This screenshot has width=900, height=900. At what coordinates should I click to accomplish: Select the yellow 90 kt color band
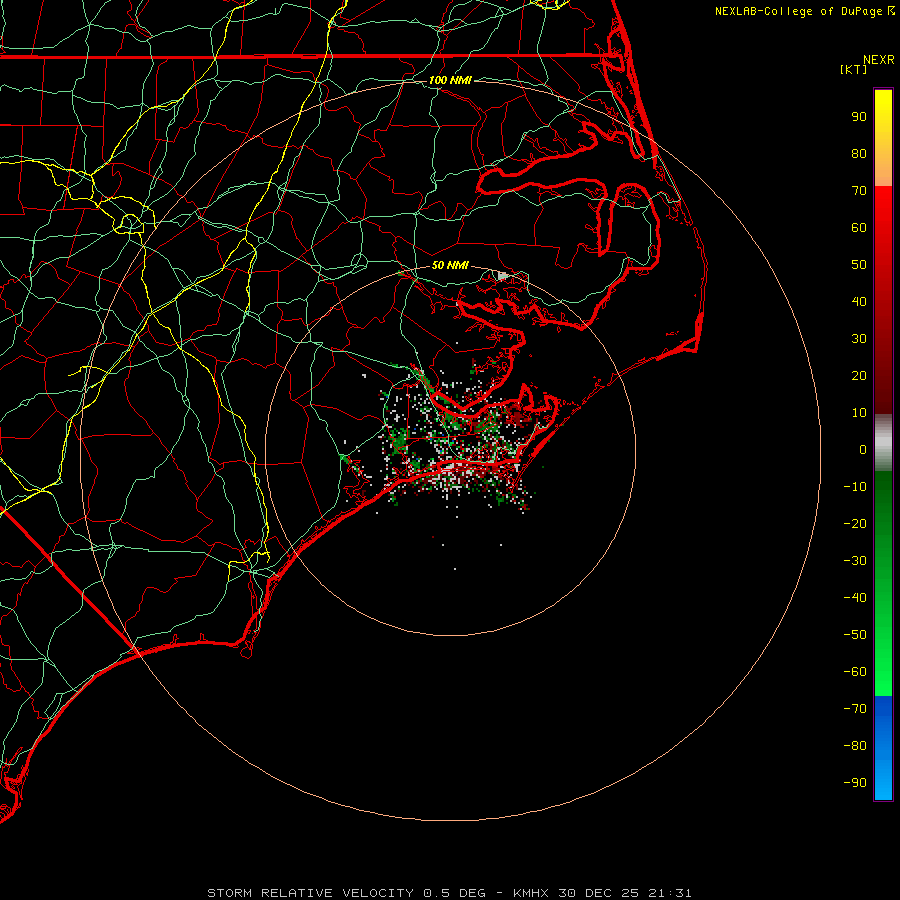(883, 117)
